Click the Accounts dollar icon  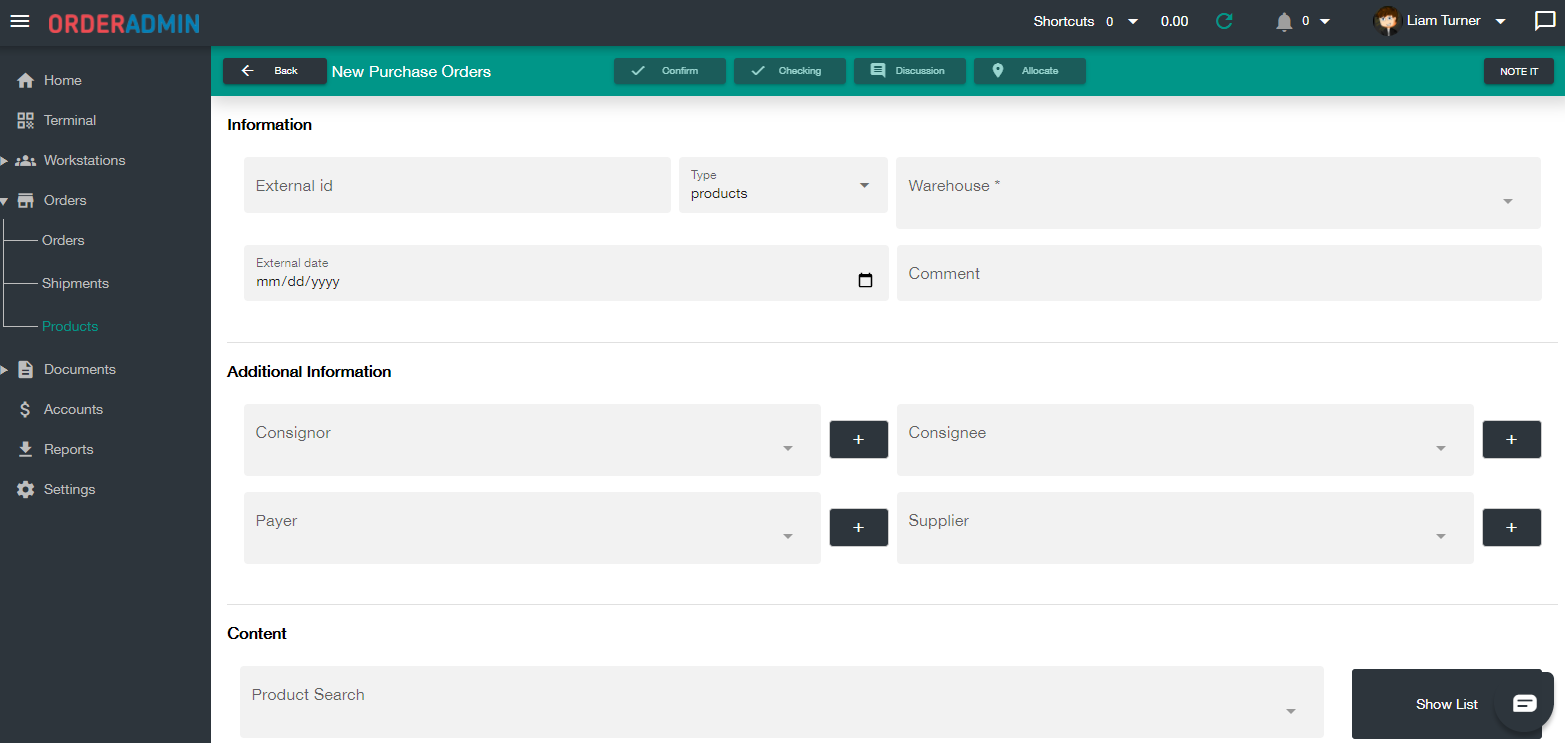click(26, 409)
